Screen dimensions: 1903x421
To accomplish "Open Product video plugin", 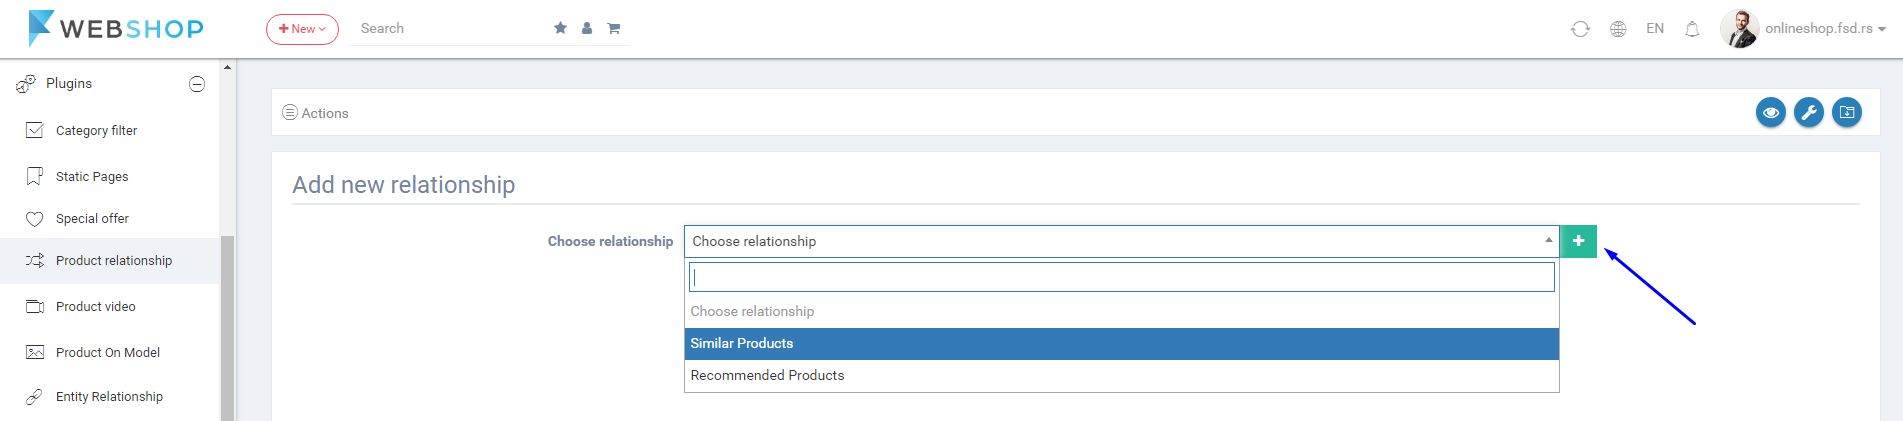I will coord(96,306).
